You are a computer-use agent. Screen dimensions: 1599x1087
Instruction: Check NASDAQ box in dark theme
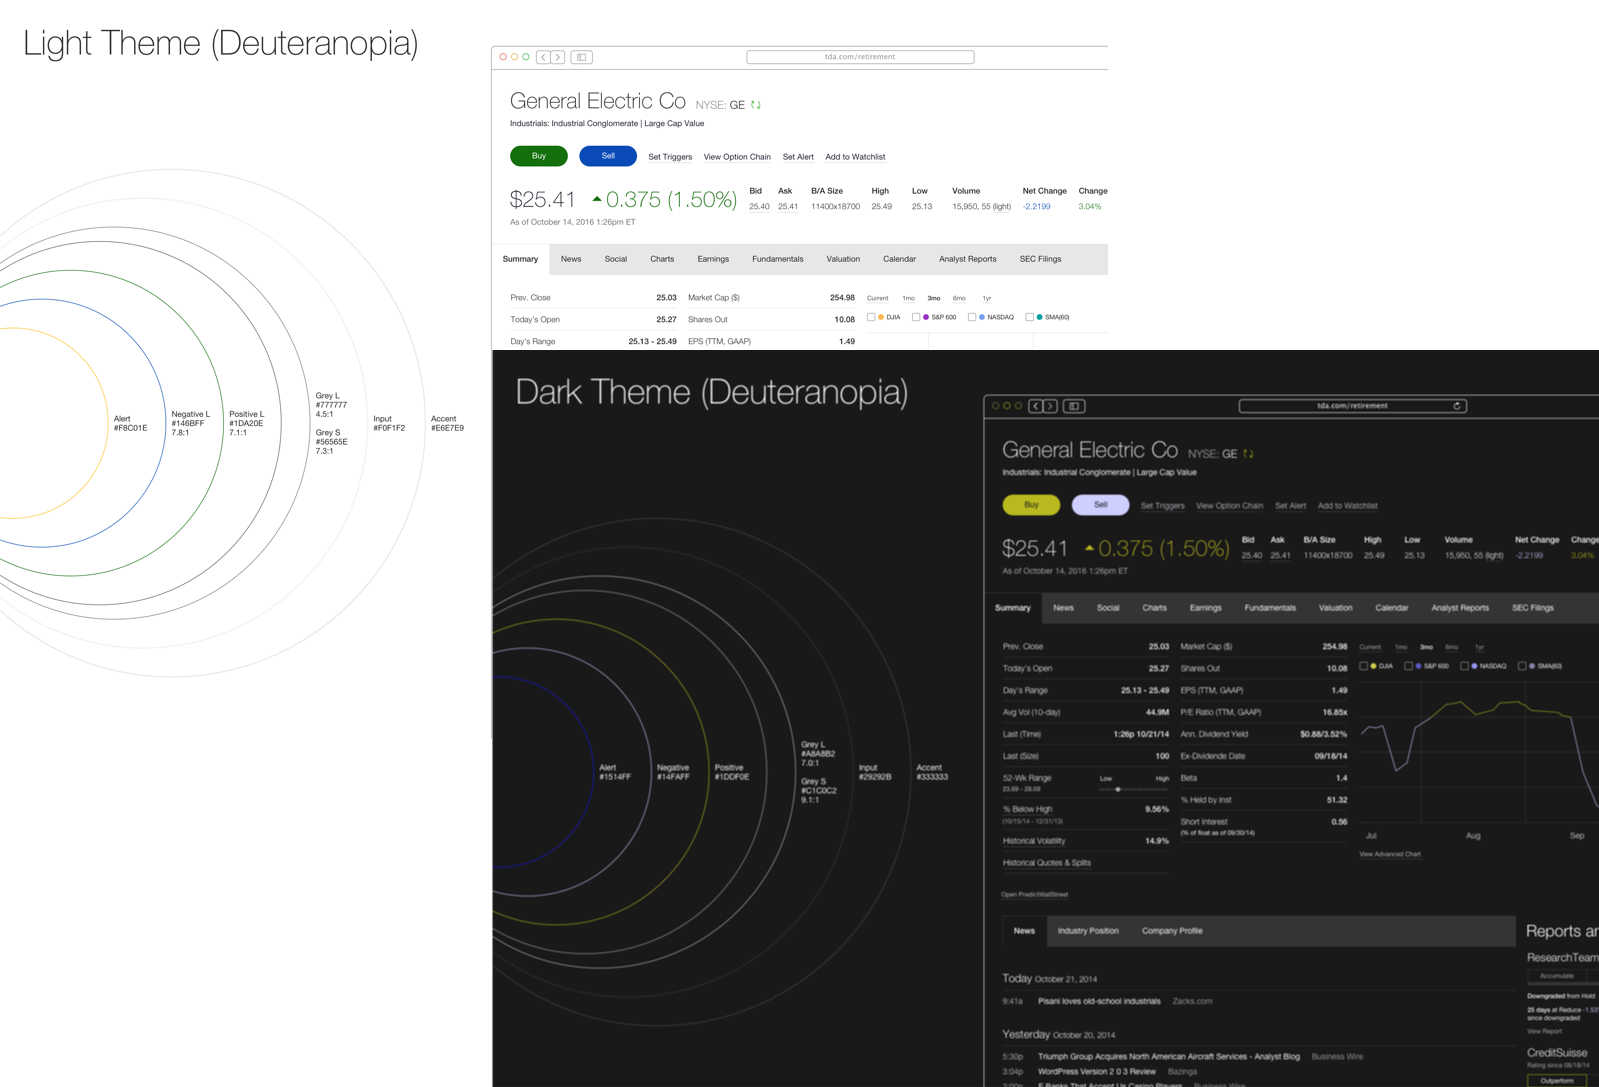pyautogui.click(x=1464, y=666)
